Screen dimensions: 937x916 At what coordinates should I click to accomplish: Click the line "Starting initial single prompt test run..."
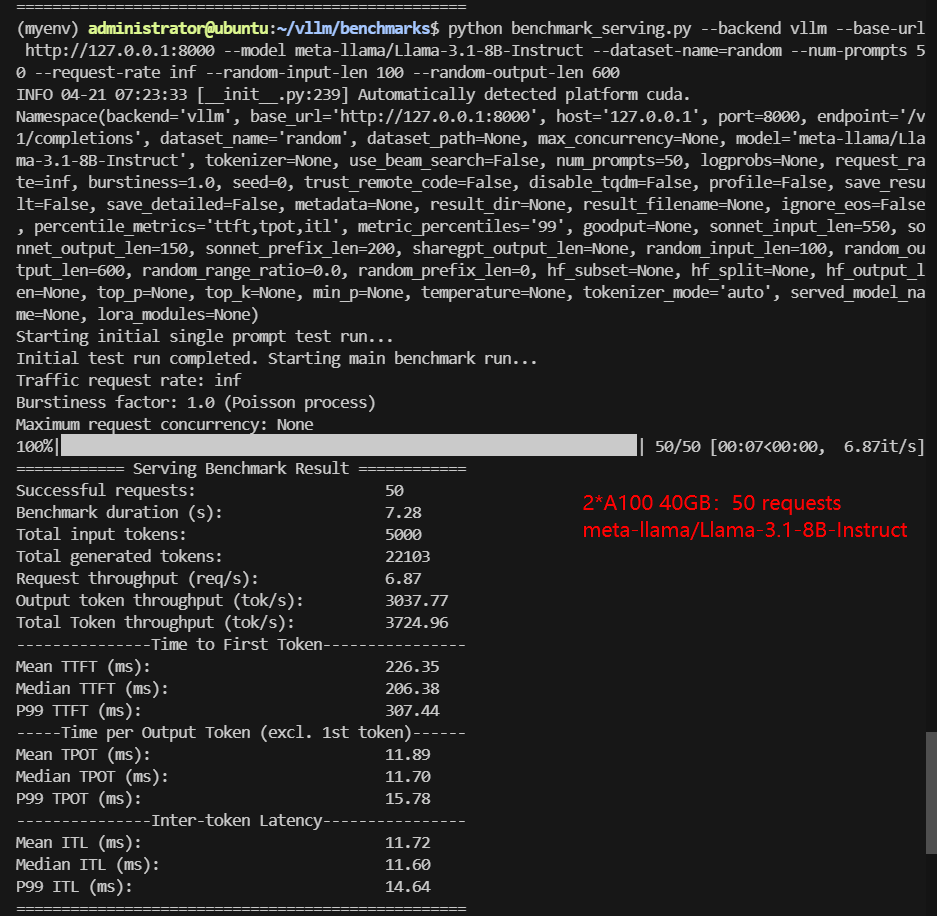[205, 336]
